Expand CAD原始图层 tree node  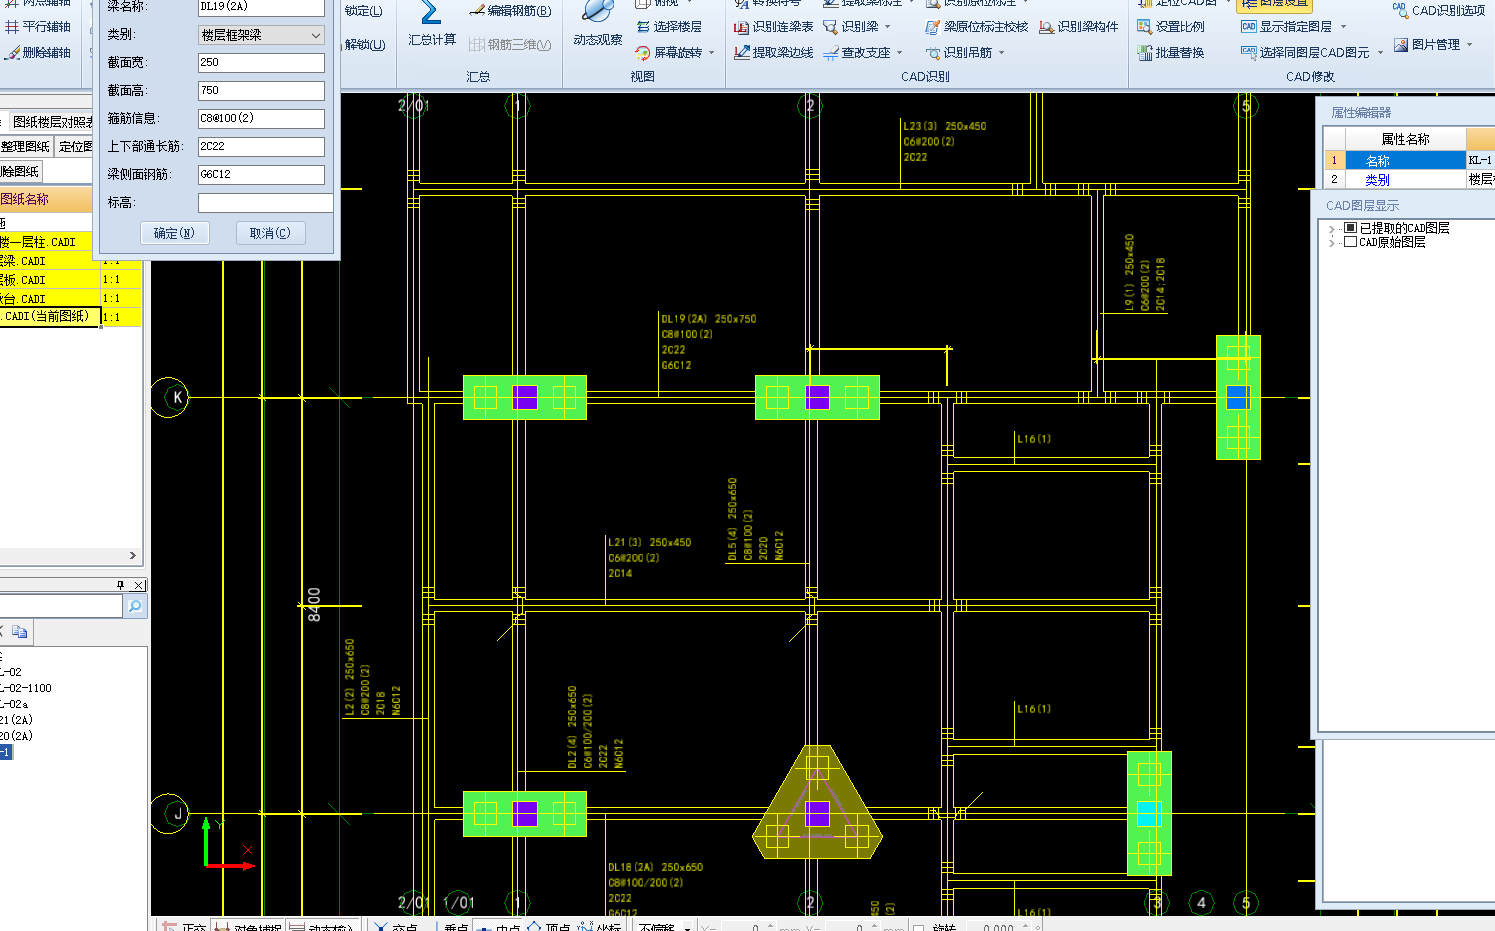[1331, 243]
